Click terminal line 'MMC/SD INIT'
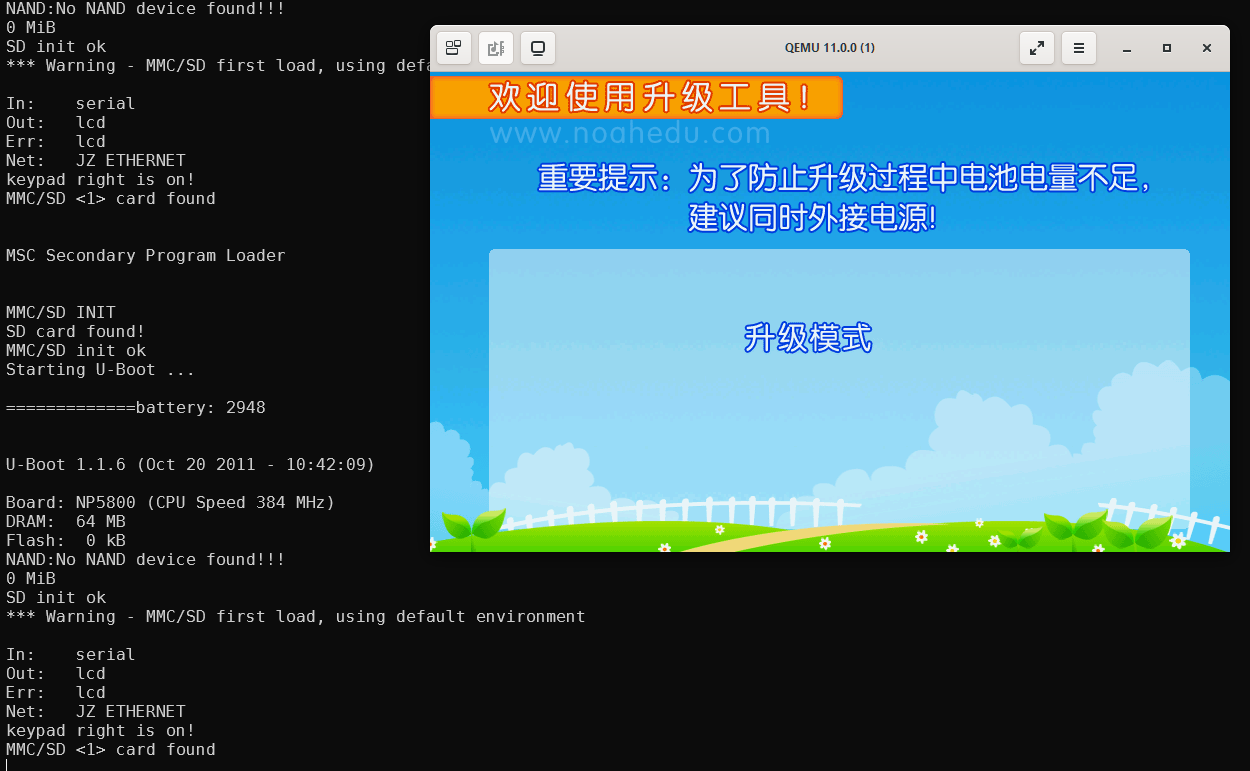The width and height of the screenshot is (1250, 771). click(61, 313)
